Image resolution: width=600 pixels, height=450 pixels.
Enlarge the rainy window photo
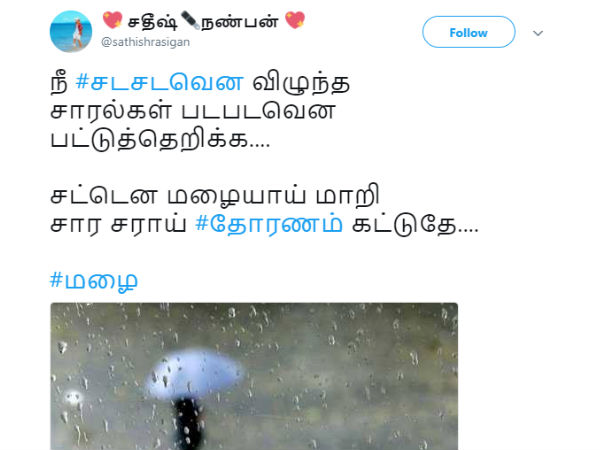click(254, 376)
